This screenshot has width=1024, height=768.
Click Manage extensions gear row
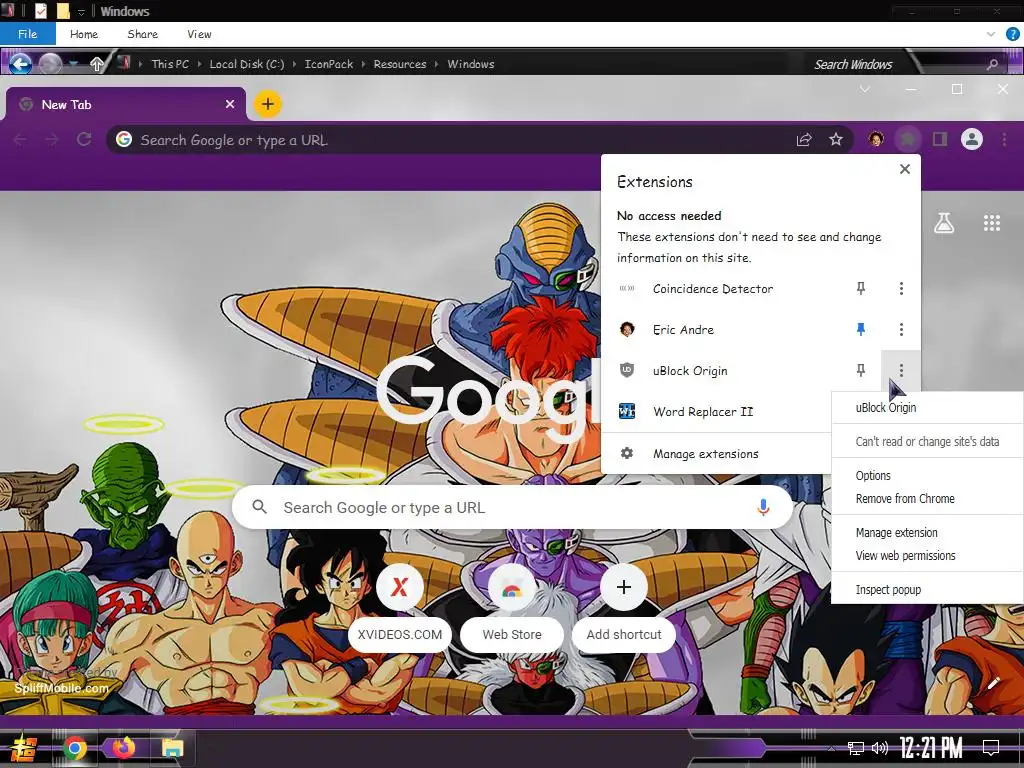coord(716,453)
